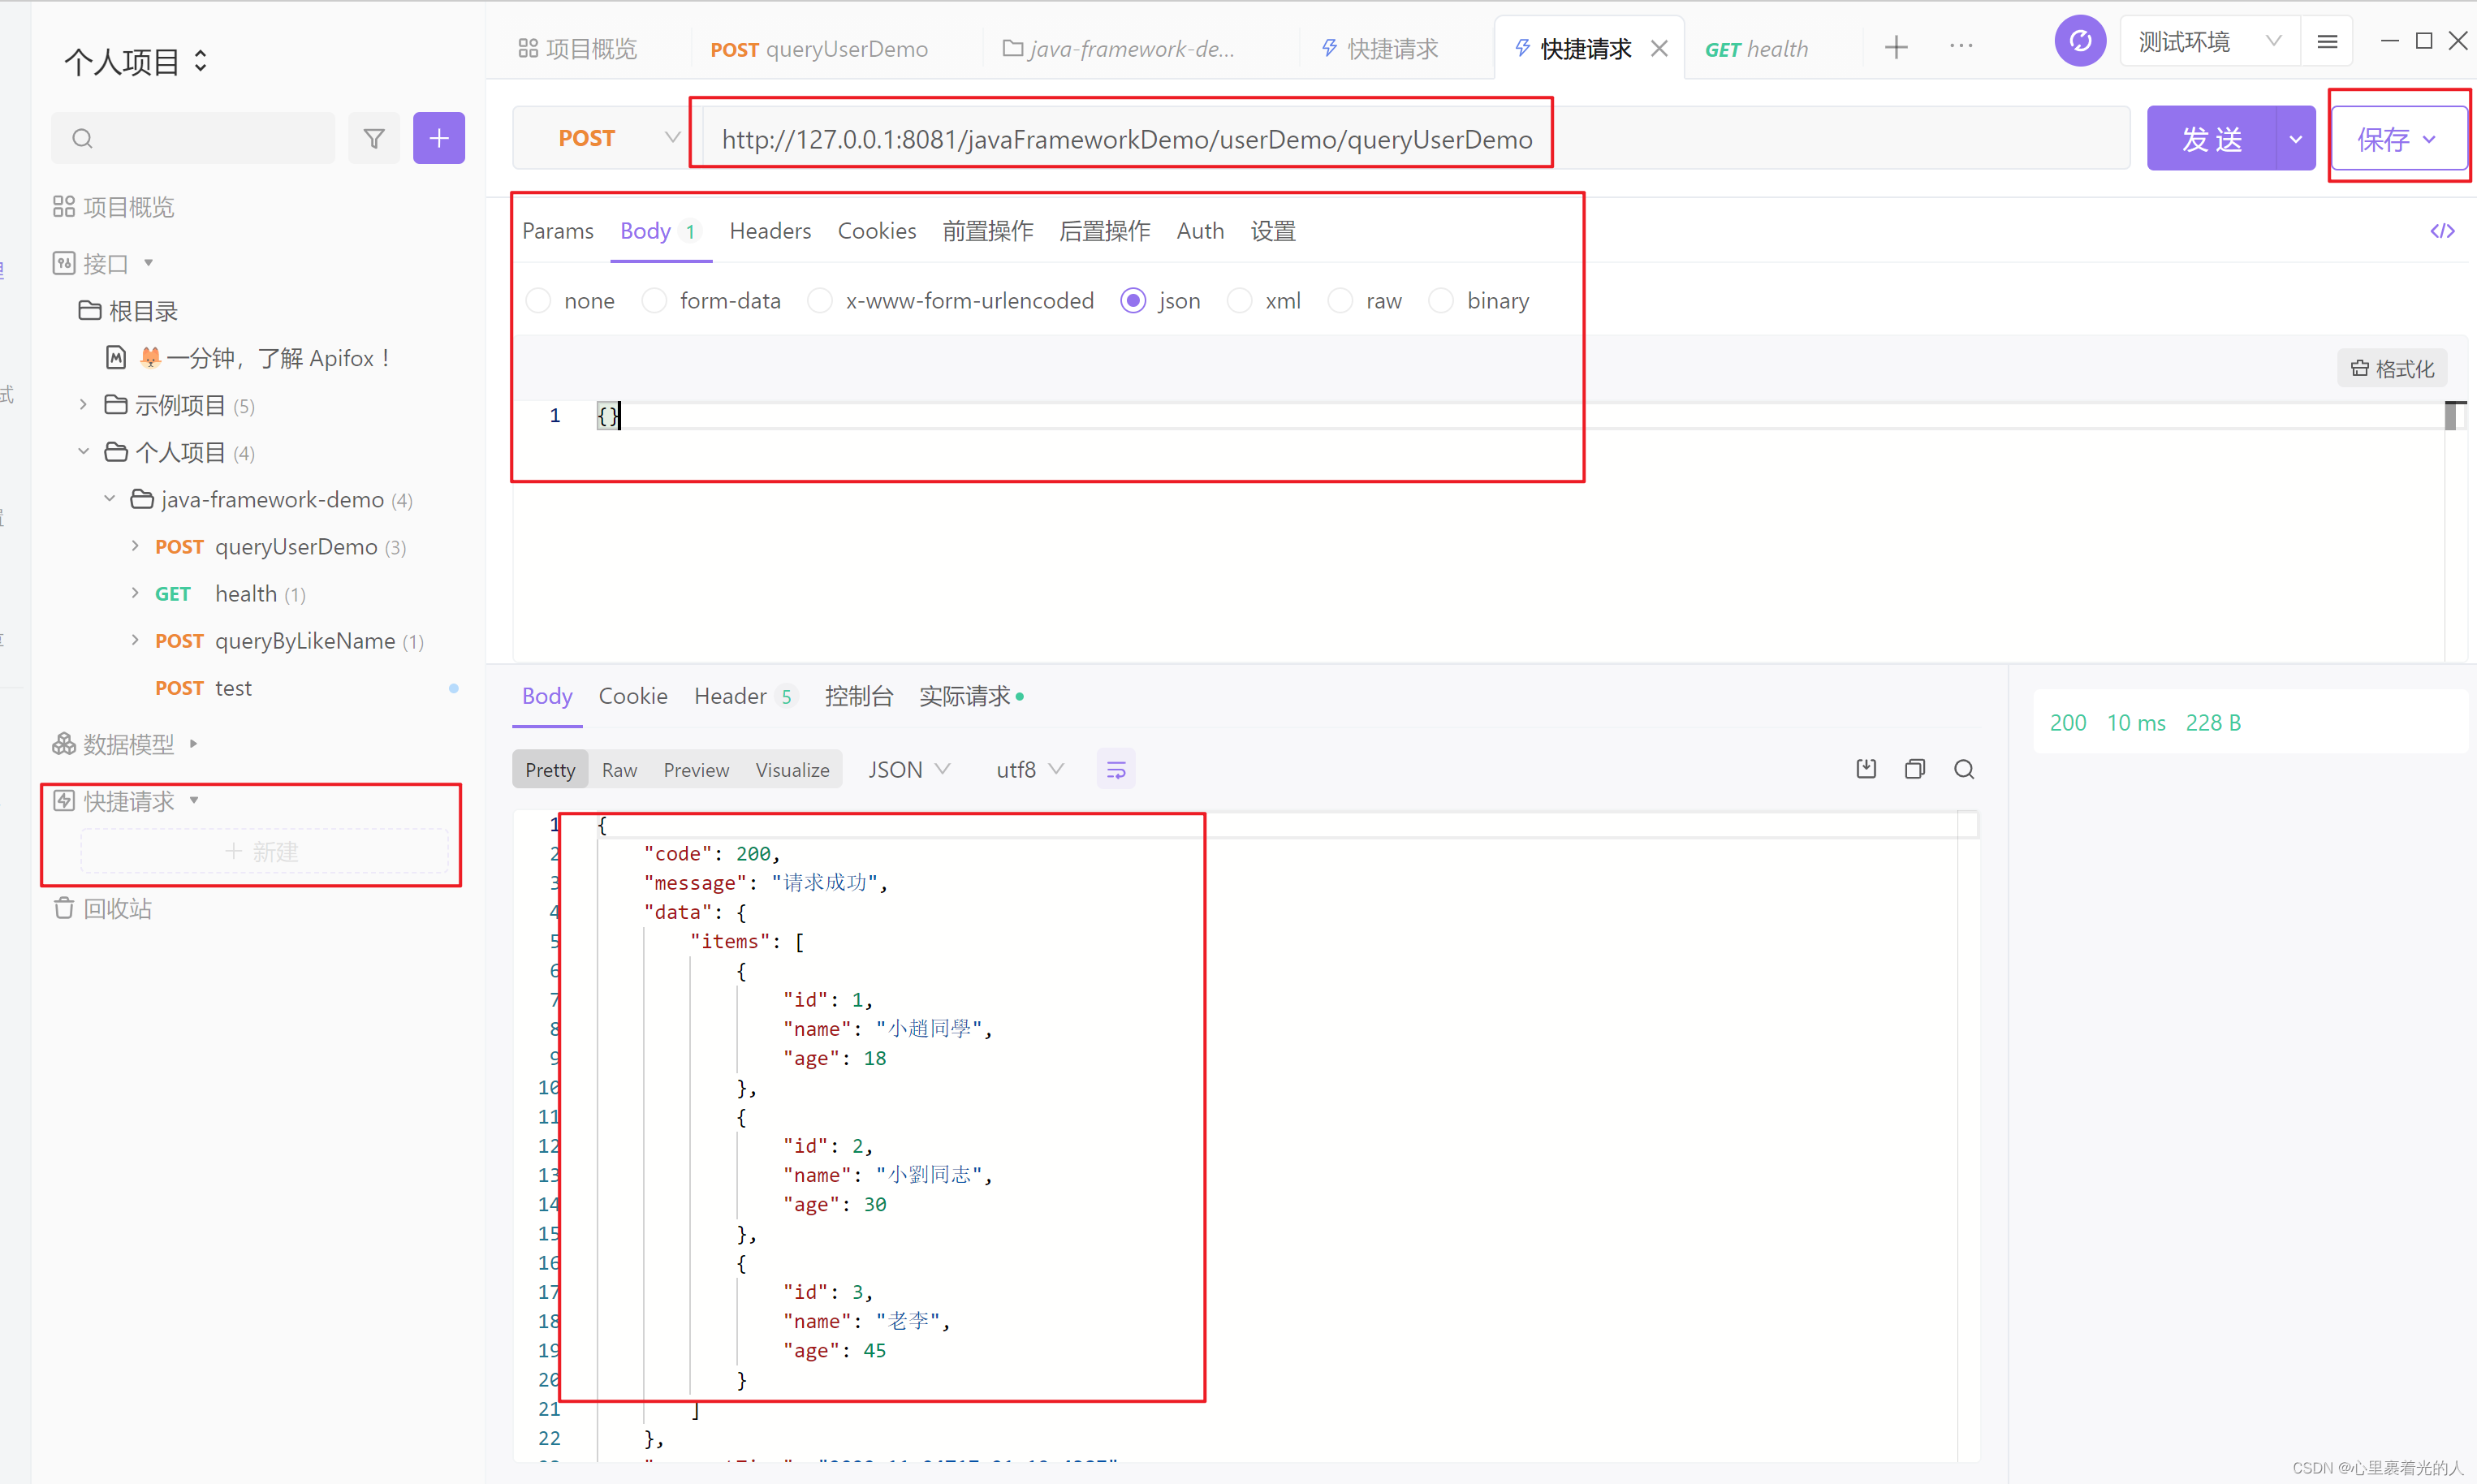
Task: Open the 测试环境 environment dropdown
Action: 2209,42
